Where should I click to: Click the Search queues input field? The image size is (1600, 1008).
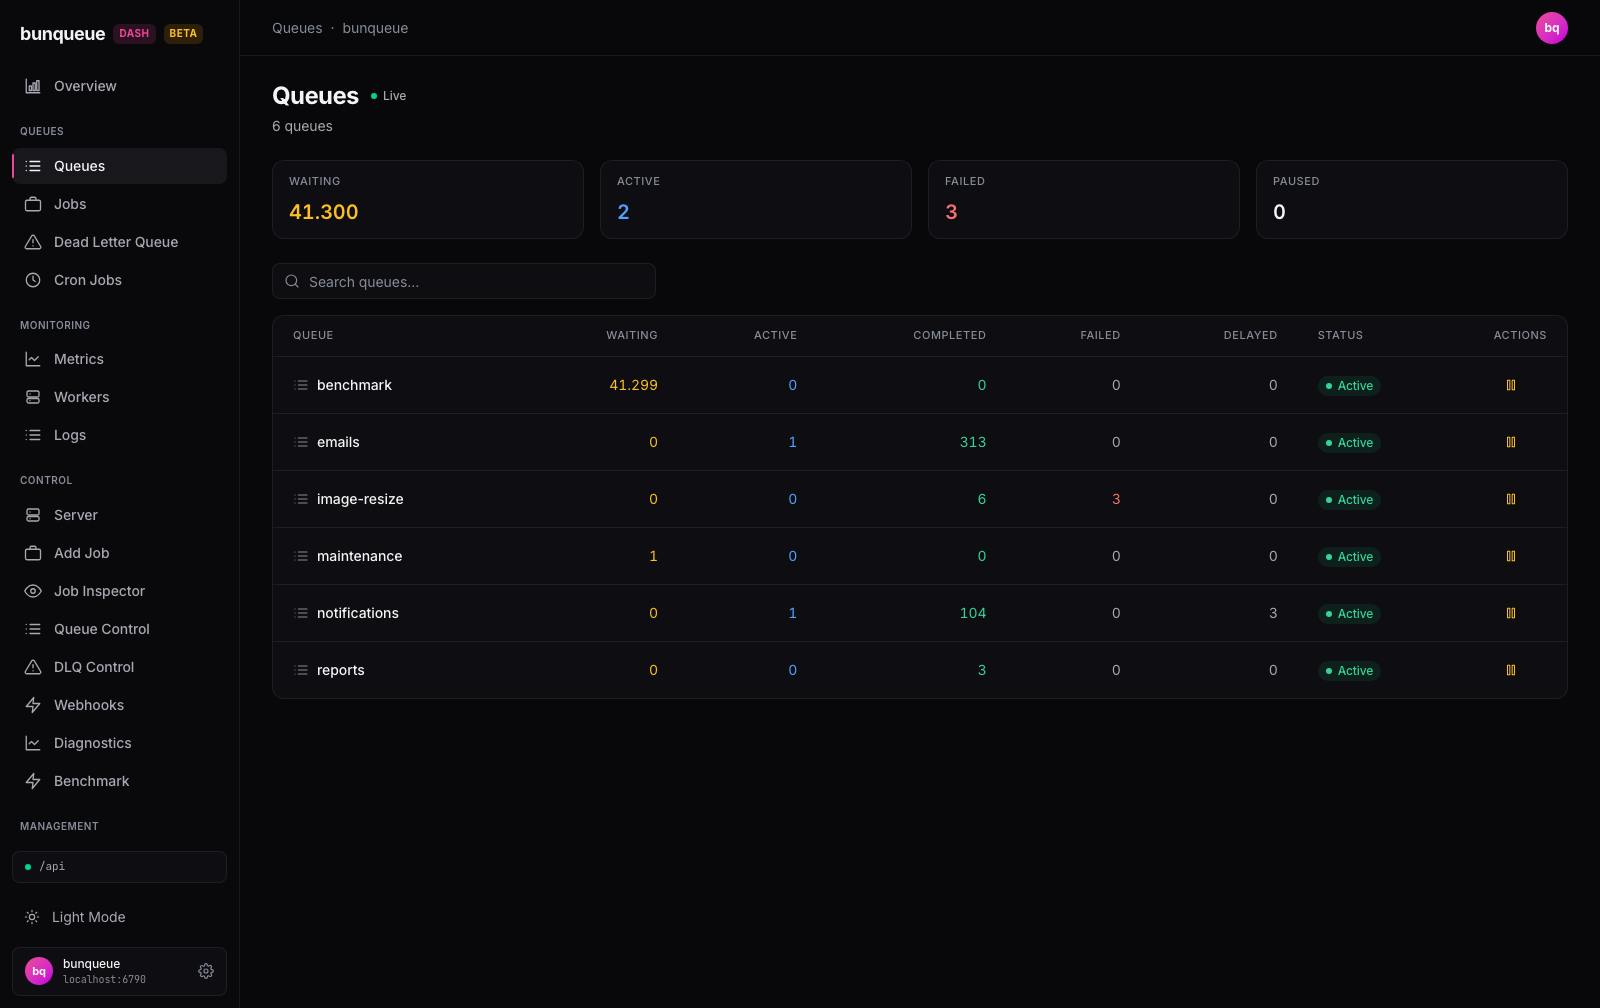[x=464, y=281]
